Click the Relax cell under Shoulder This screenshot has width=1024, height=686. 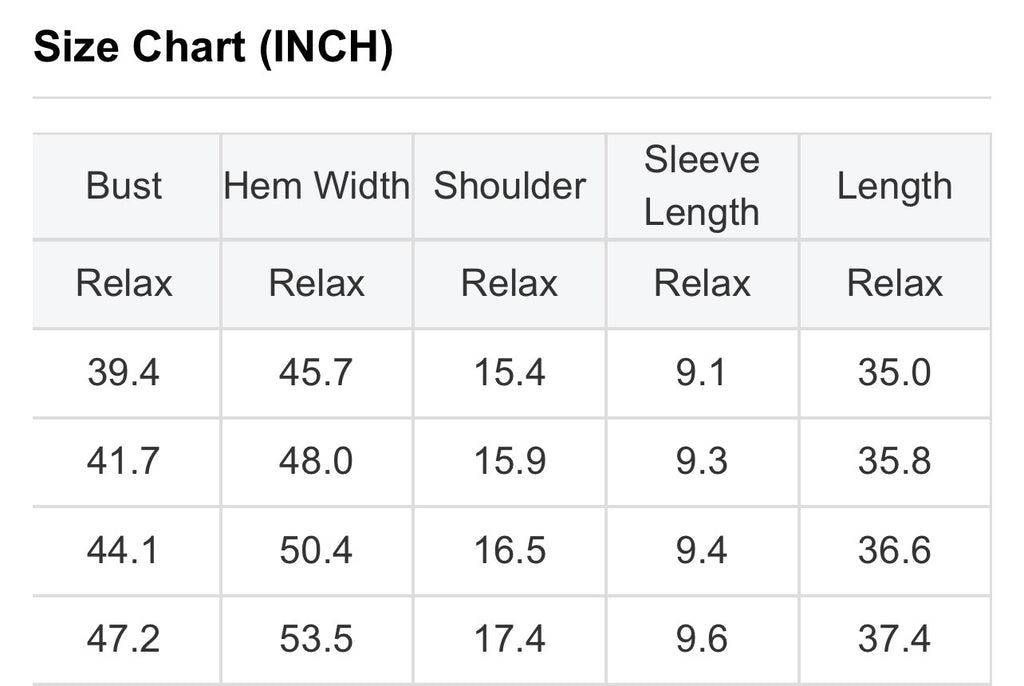pyautogui.click(x=509, y=284)
